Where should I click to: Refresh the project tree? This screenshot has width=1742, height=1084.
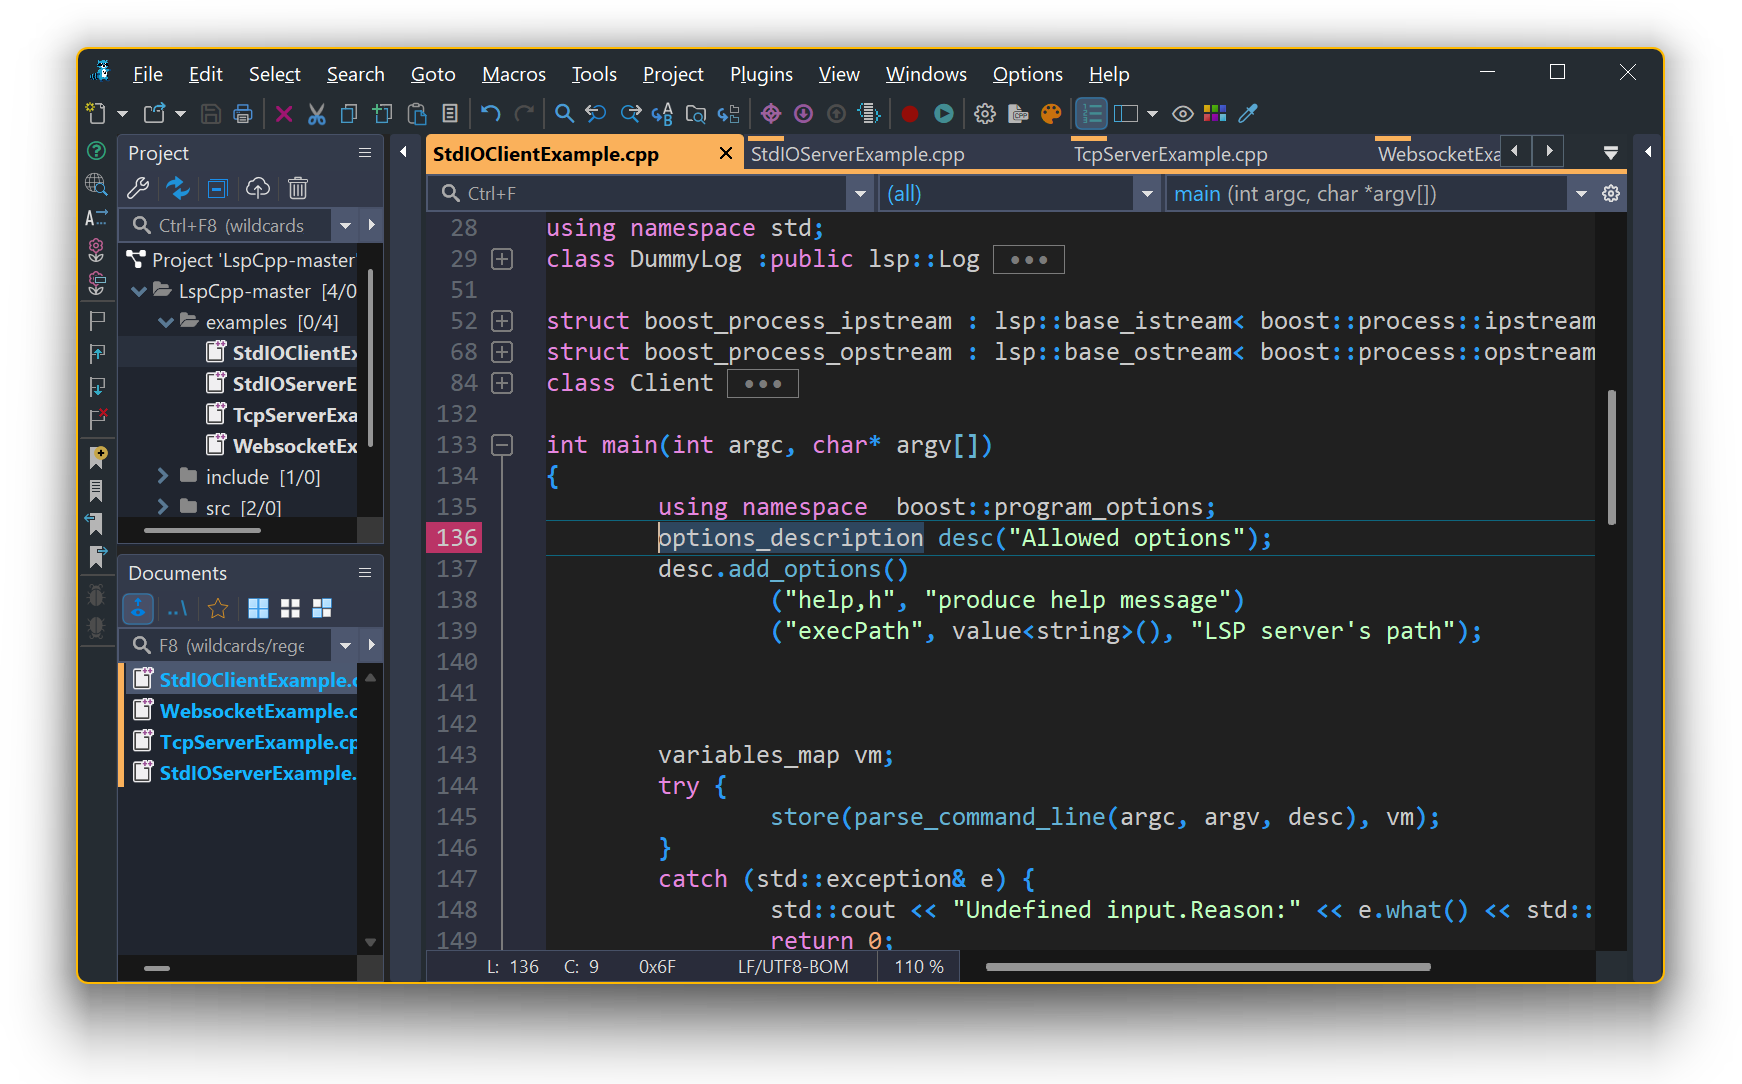click(178, 188)
